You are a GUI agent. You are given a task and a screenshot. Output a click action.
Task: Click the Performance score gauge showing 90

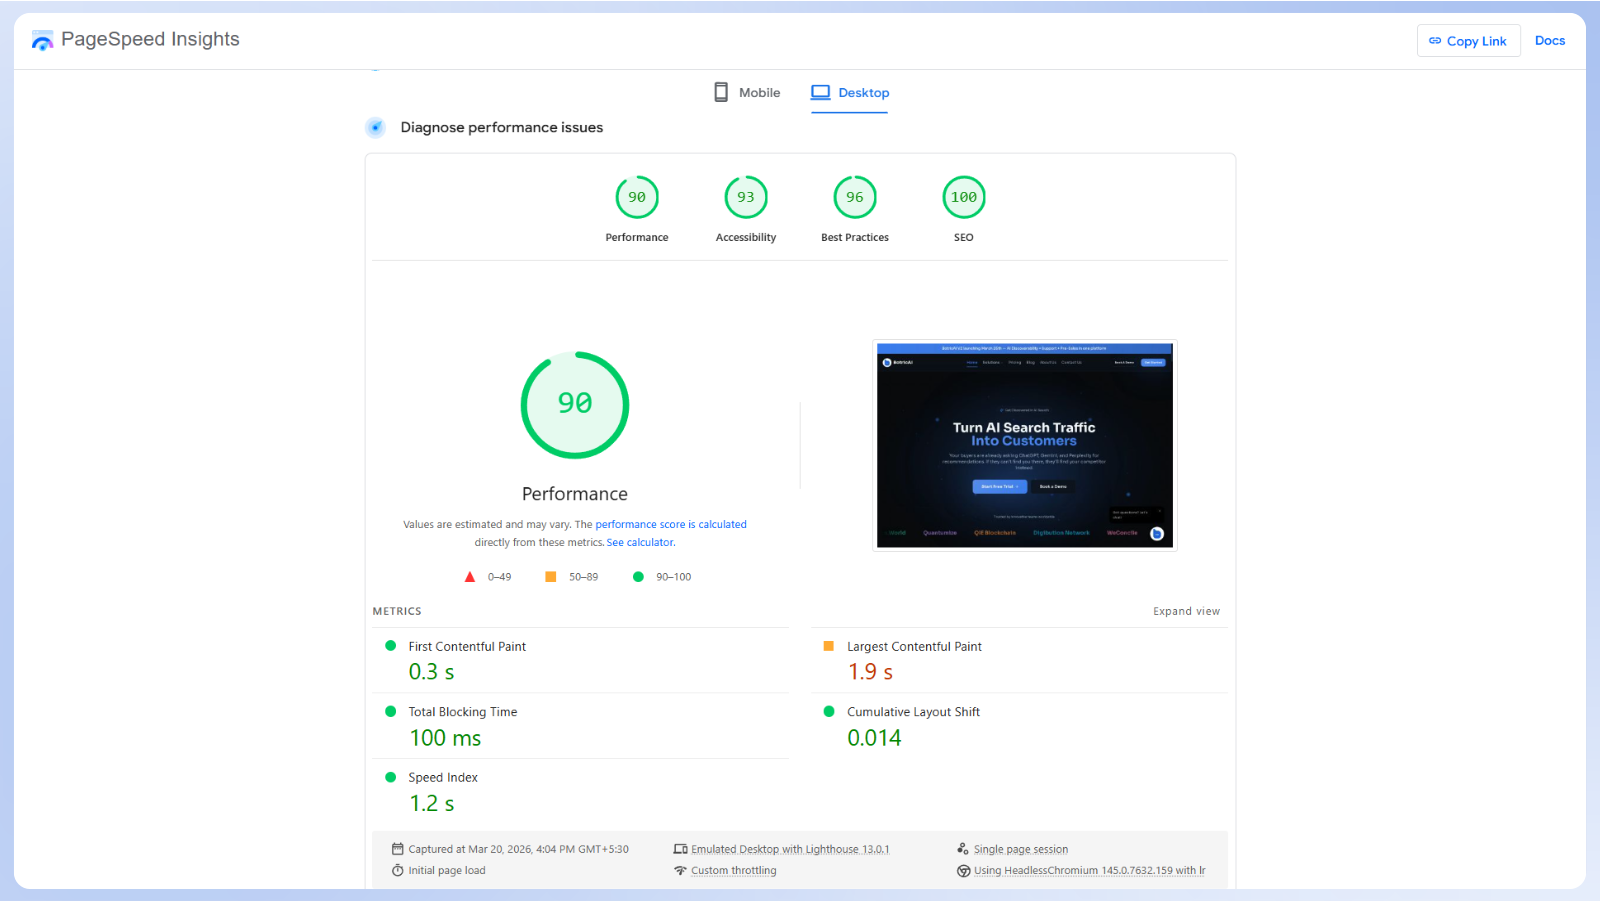point(637,198)
